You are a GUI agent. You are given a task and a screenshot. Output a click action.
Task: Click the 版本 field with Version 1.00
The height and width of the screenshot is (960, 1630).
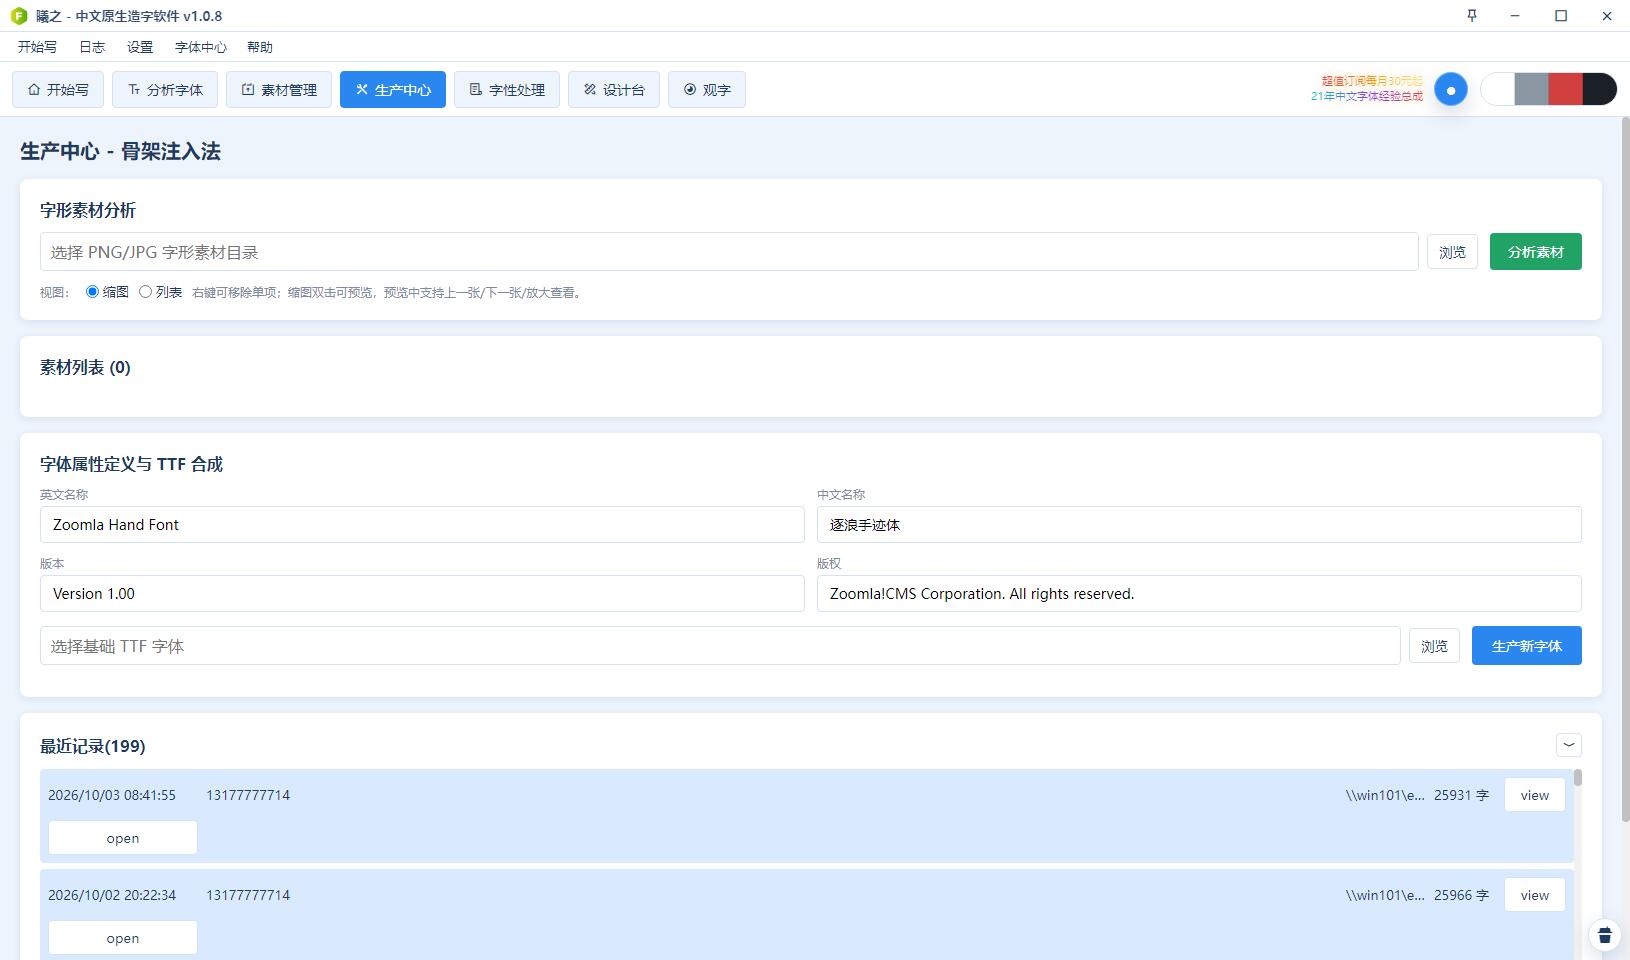422,594
